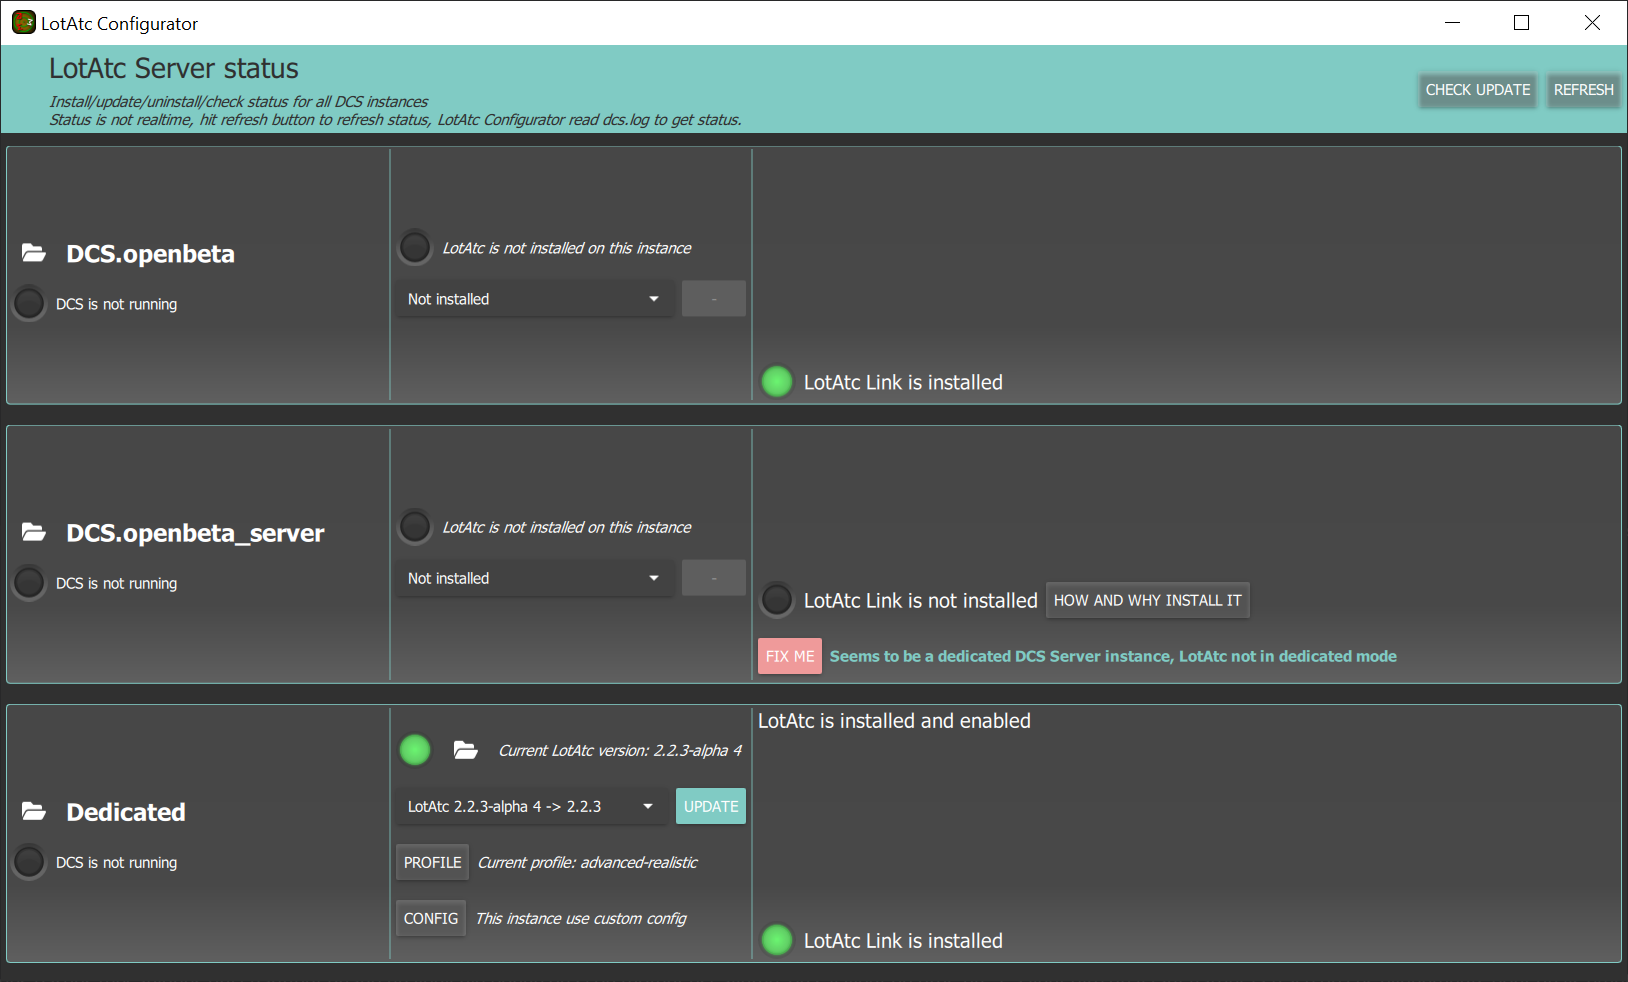Click DCS running status indicator for DCS.openbeta
This screenshot has width=1628, height=982.
click(x=29, y=303)
